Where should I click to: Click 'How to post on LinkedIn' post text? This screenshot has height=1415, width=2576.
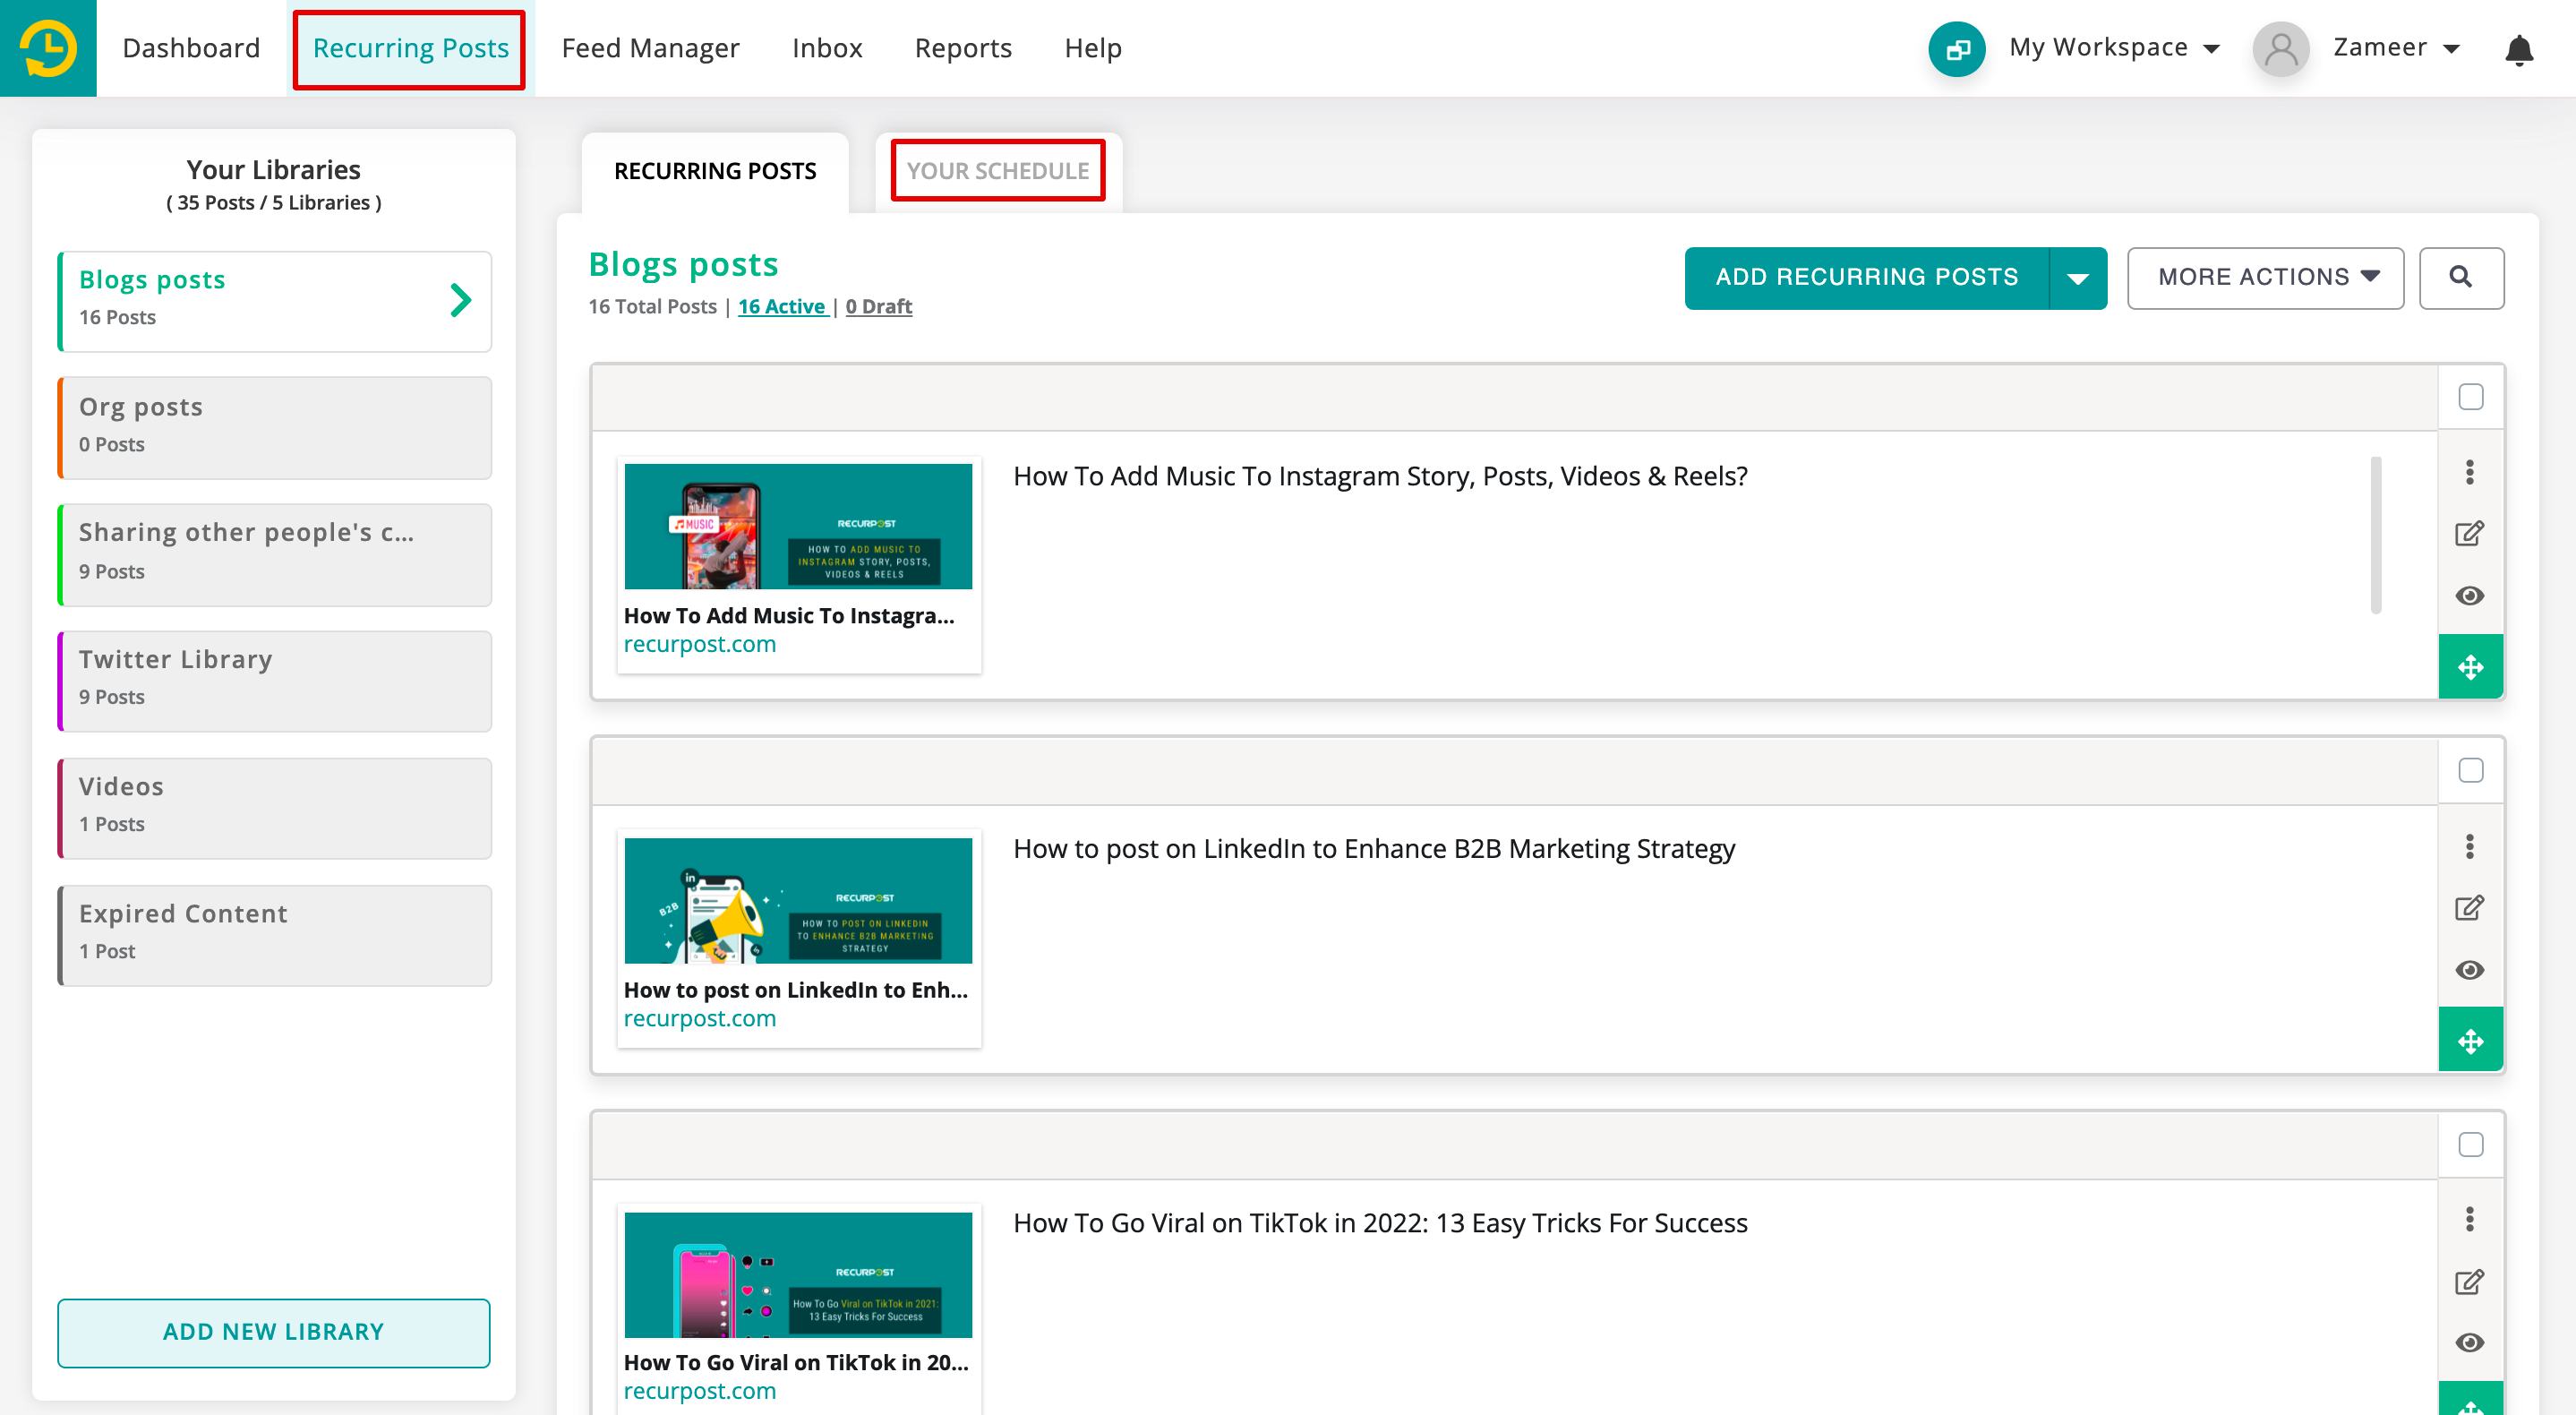point(1374,849)
